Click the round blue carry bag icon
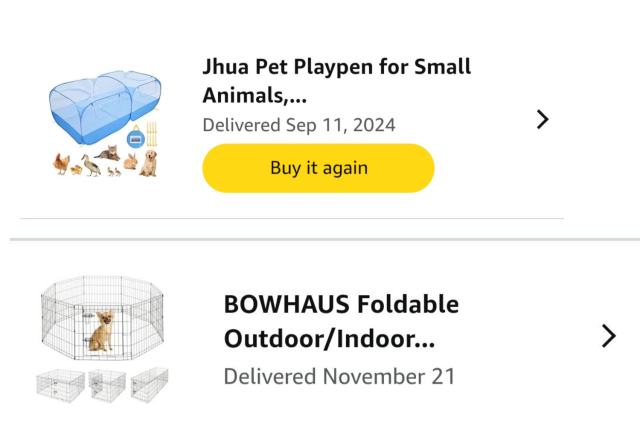Viewport: 640px width, 429px height. [x=135, y=137]
